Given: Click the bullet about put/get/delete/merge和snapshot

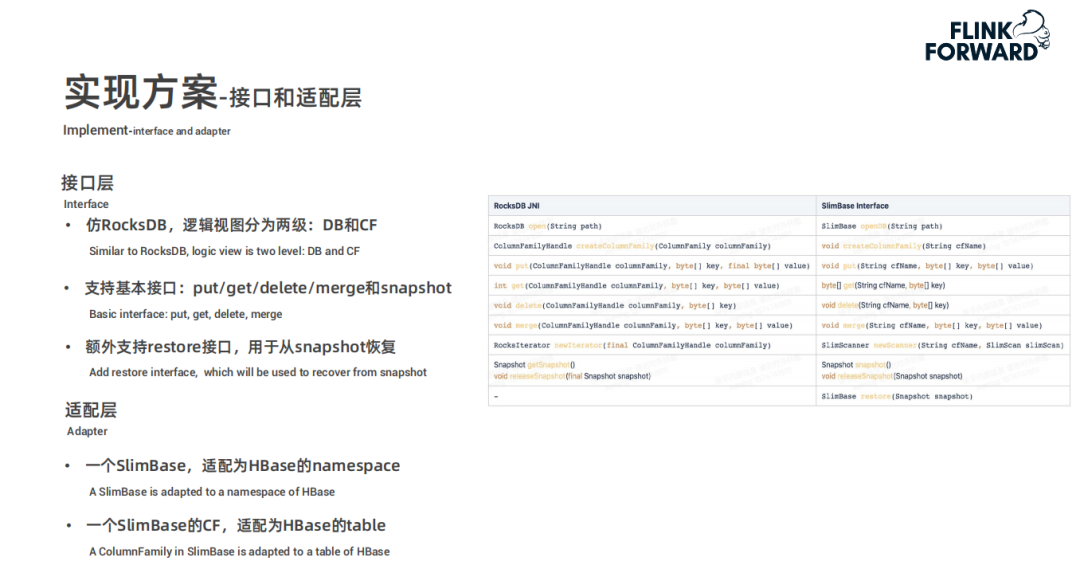Looking at the screenshot, I should (x=268, y=288).
